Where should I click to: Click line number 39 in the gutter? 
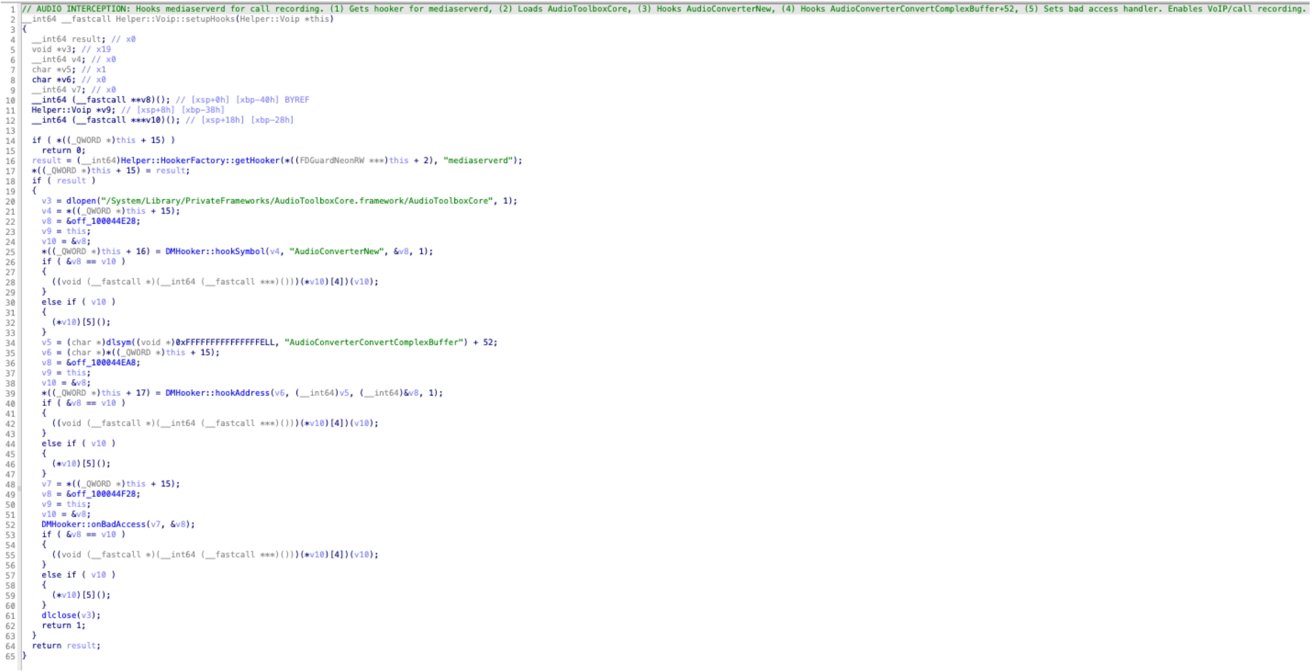coord(11,391)
